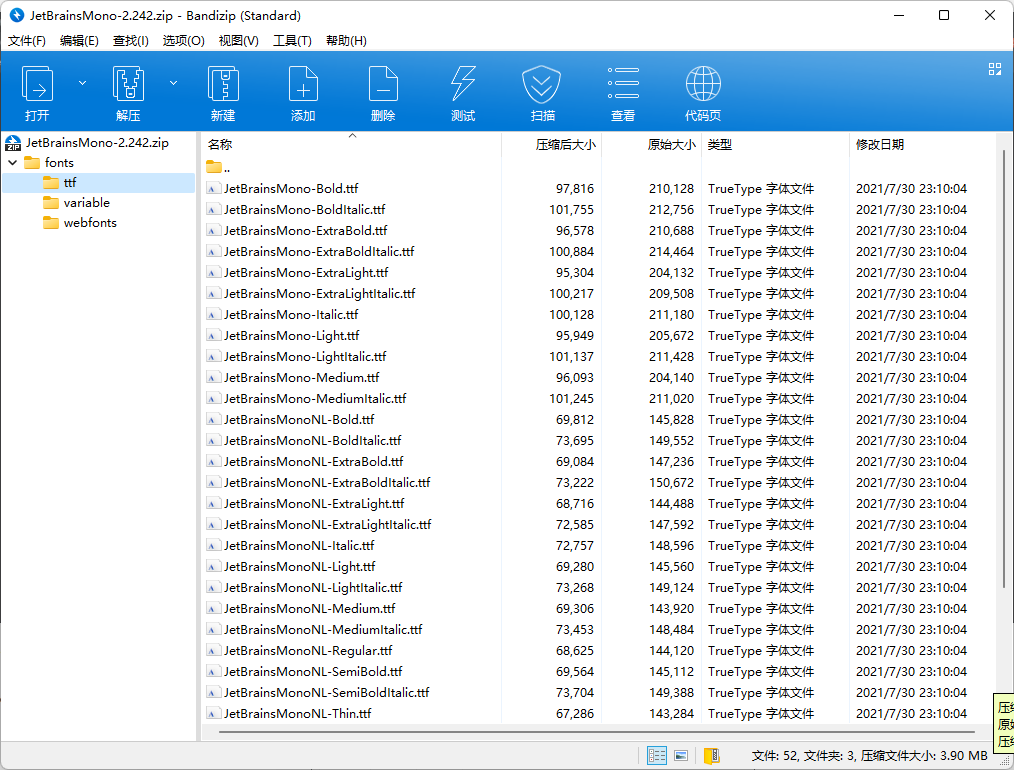
Task: Select the variable folder in the tree
Action: click(x=87, y=202)
